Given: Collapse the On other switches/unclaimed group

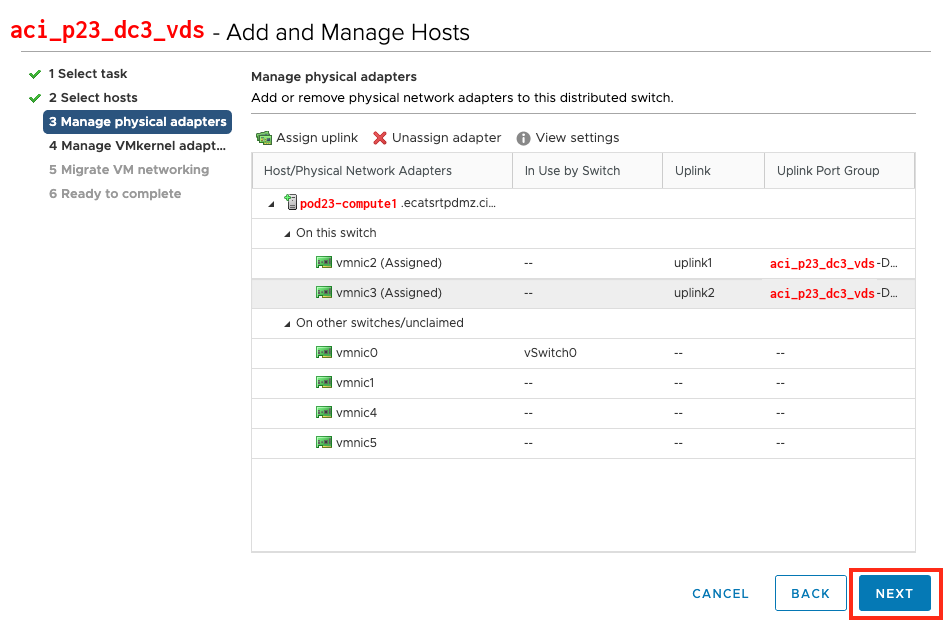Looking at the screenshot, I should click(x=287, y=324).
